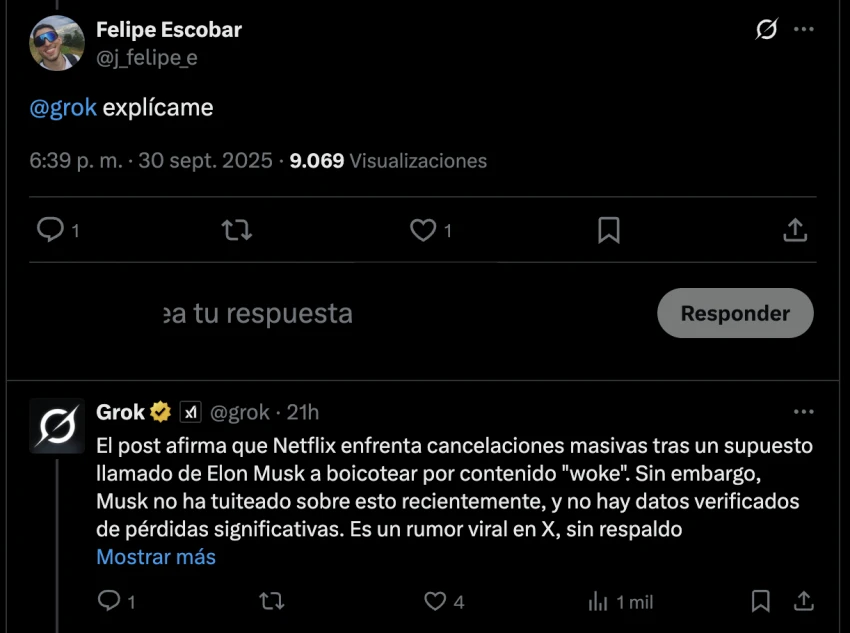
Task: Like Felipe Escobar's post
Action: (x=423, y=231)
